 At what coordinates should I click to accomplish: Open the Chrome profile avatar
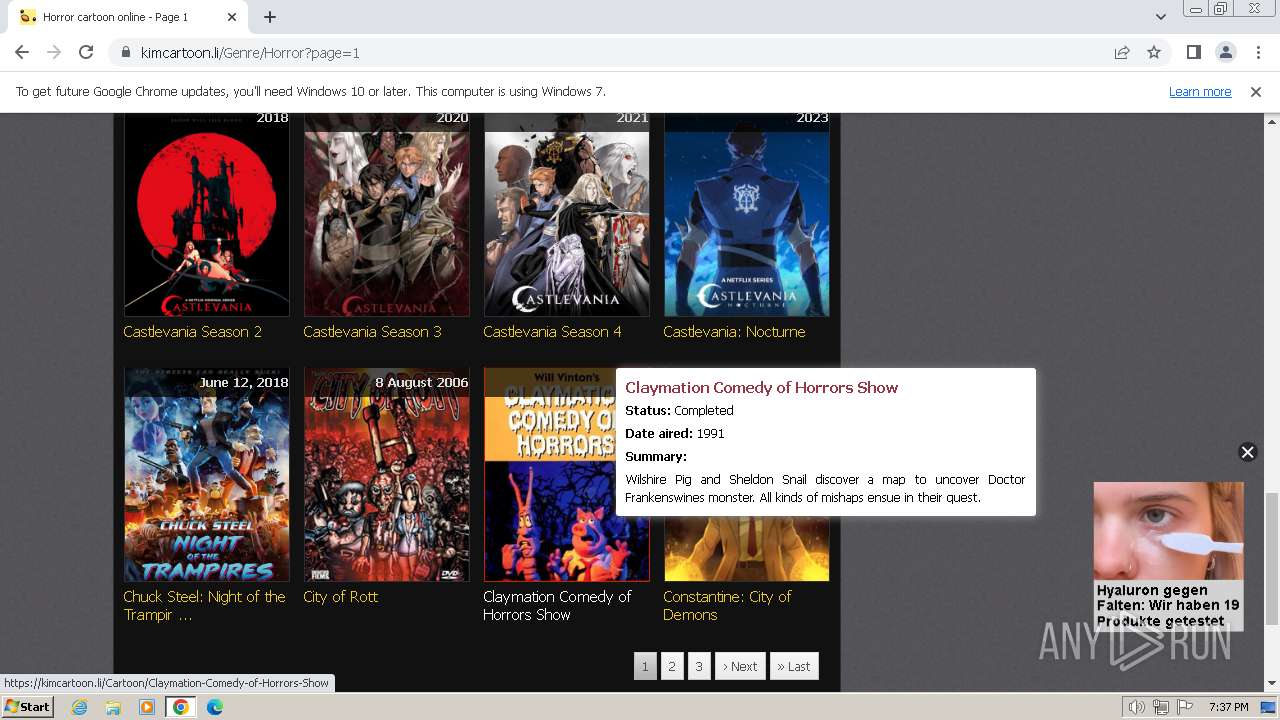click(1225, 53)
